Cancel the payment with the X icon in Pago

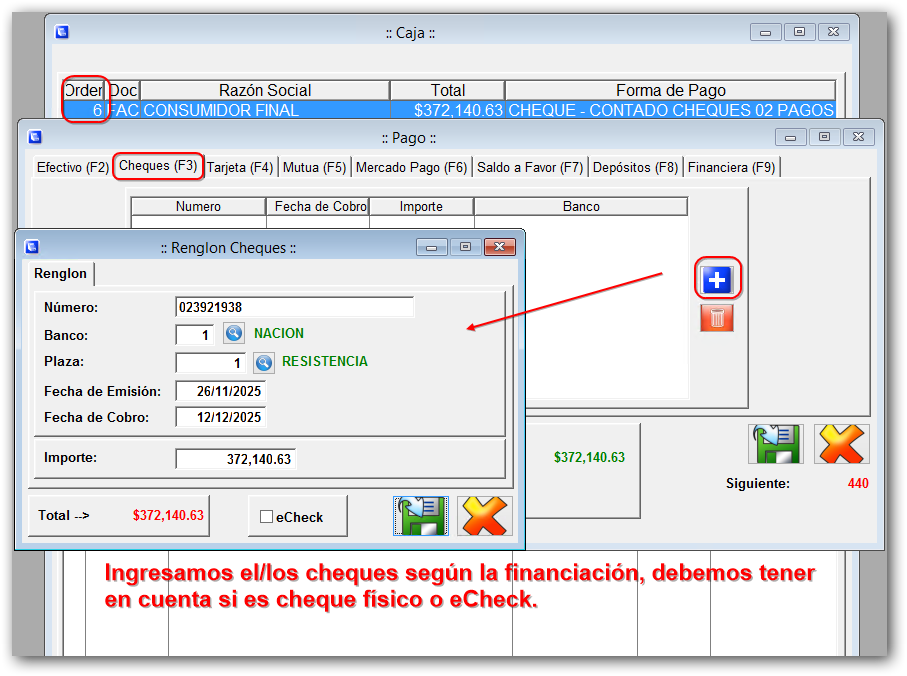[x=841, y=444]
